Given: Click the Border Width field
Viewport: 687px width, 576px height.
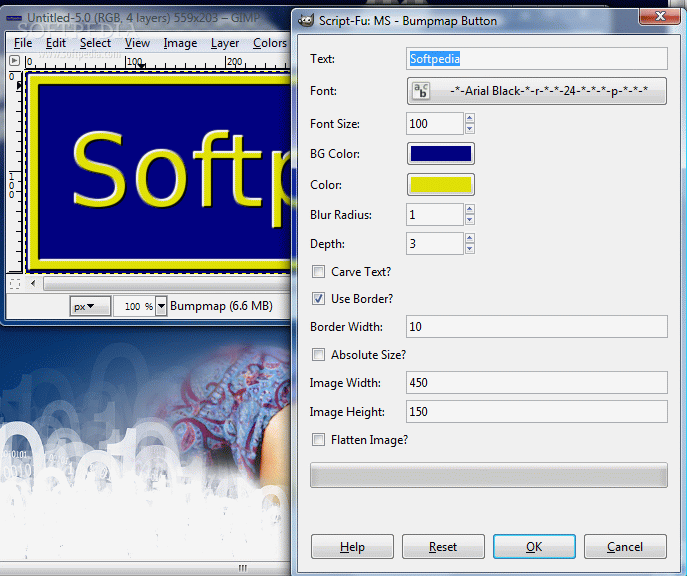Looking at the screenshot, I should pos(537,326).
